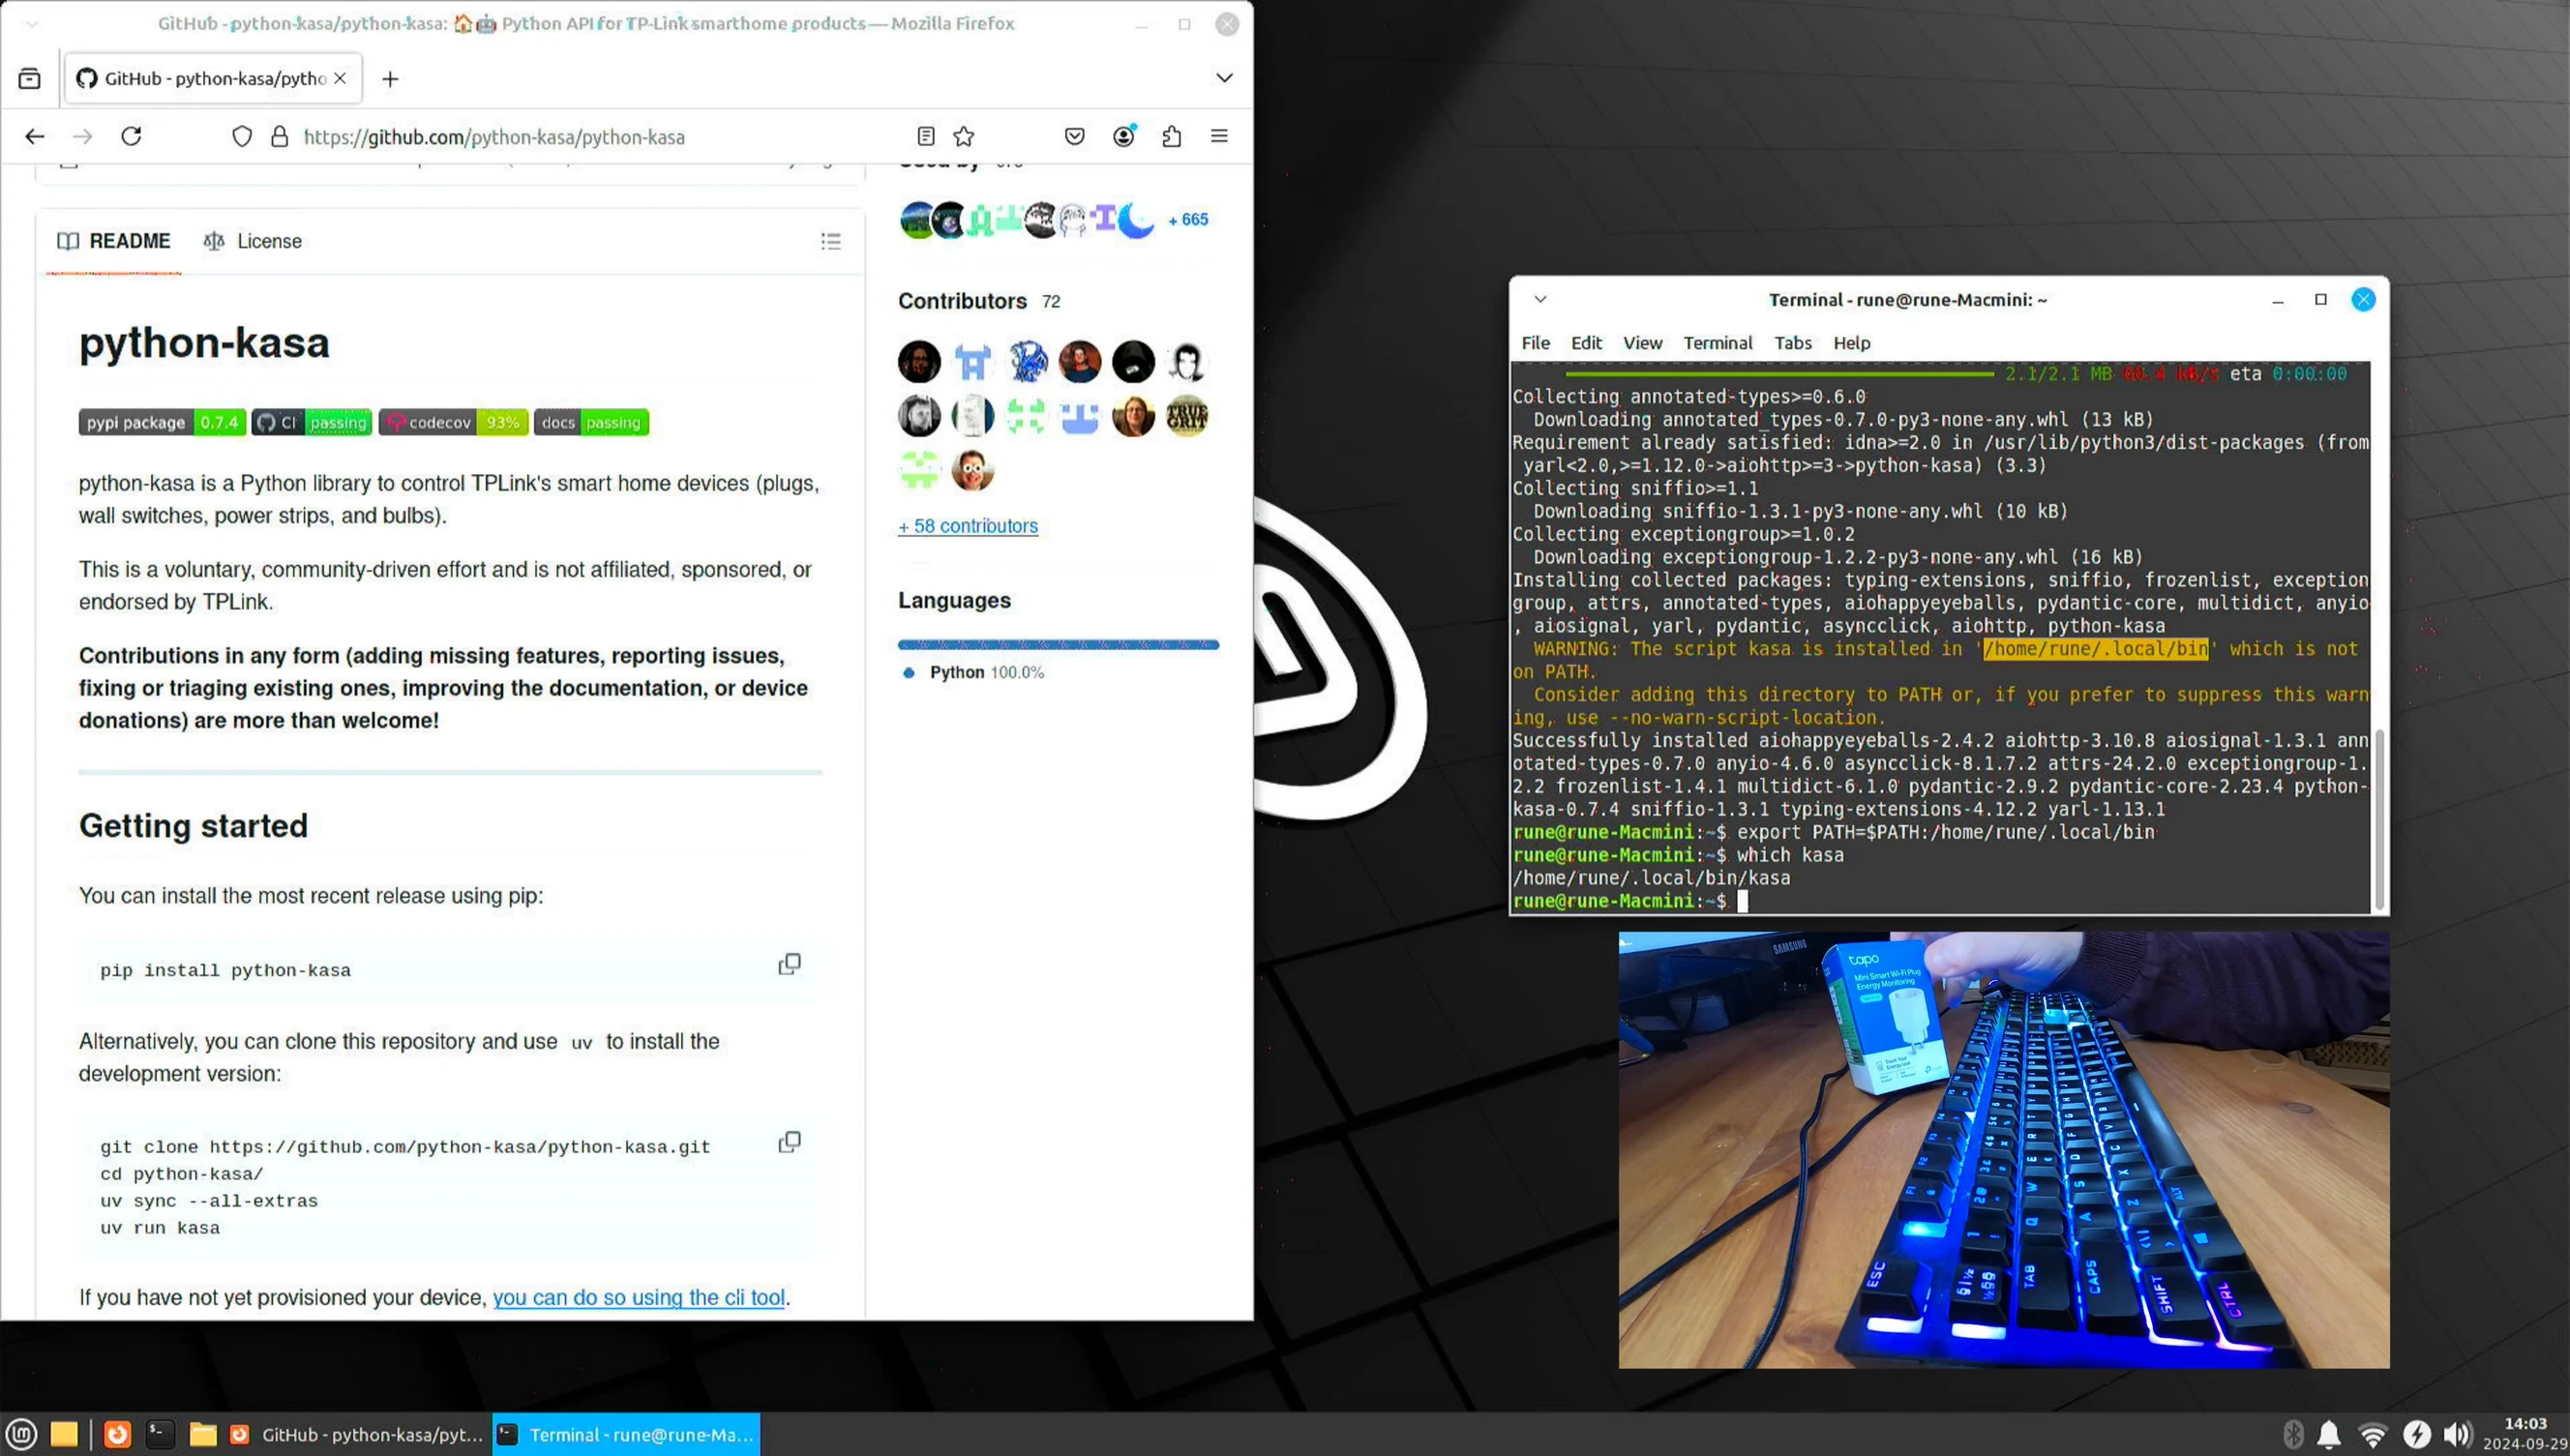This screenshot has height=1456, width=2570.
Task: Open a new Firefox tab with plus
Action: (390, 78)
